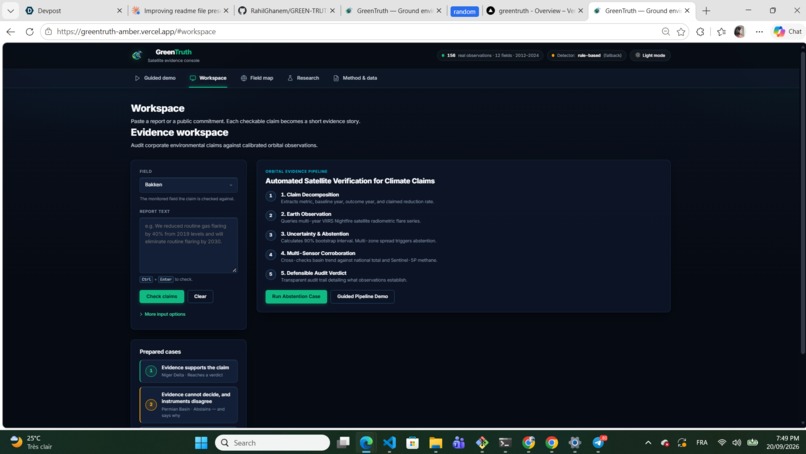The image size is (806, 454).
Task: Open the Guided demo tab
Action: tap(155, 78)
